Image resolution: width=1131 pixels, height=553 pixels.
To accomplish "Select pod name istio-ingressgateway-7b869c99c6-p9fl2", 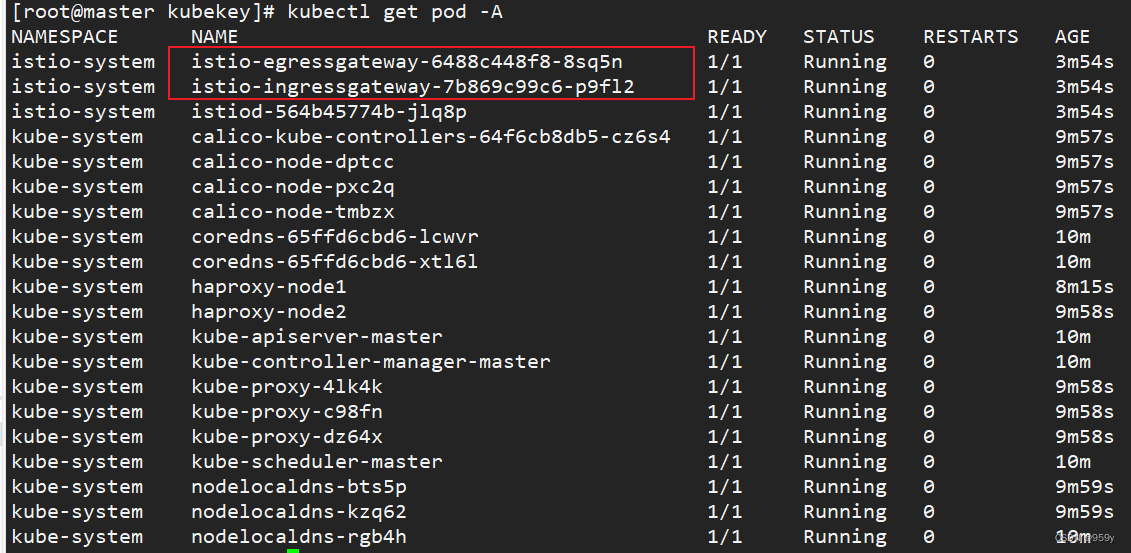I will 413,87.
